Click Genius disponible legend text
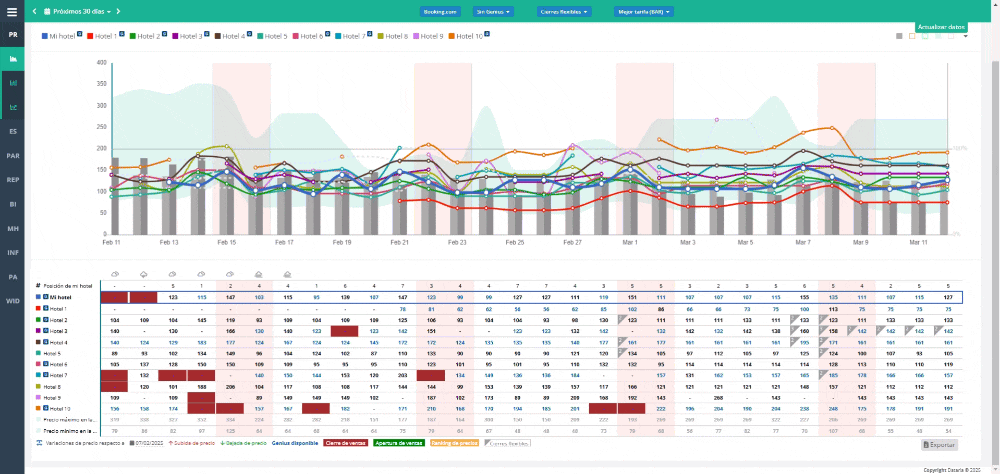This screenshot has width=1000, height=474. point(295,441)
